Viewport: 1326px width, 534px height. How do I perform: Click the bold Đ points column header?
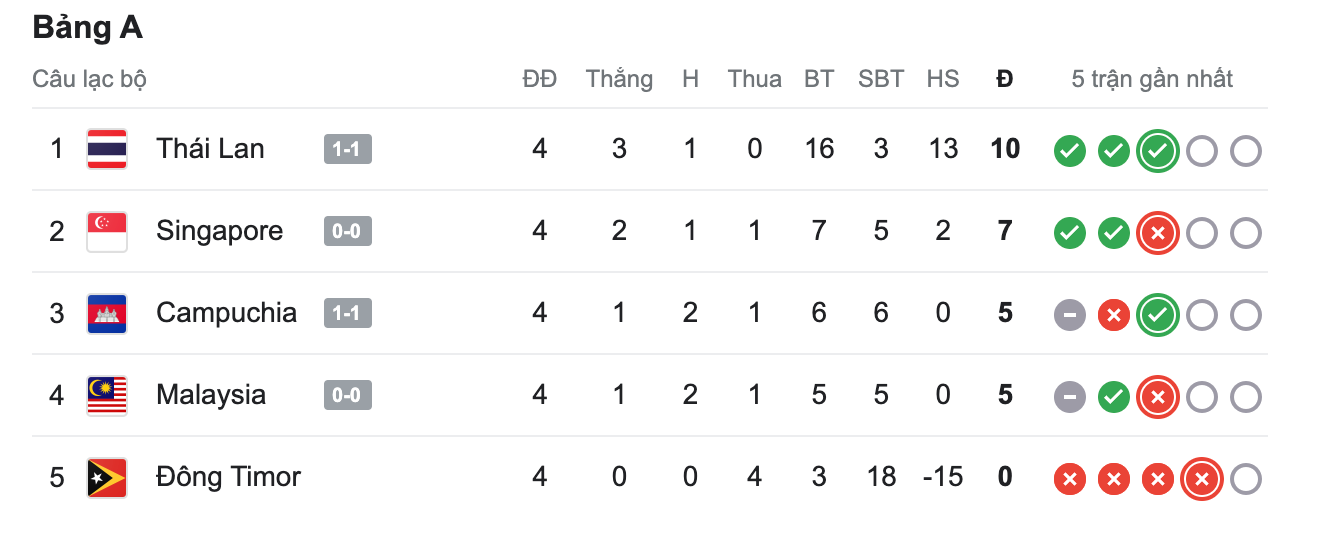click(1005, 79)
